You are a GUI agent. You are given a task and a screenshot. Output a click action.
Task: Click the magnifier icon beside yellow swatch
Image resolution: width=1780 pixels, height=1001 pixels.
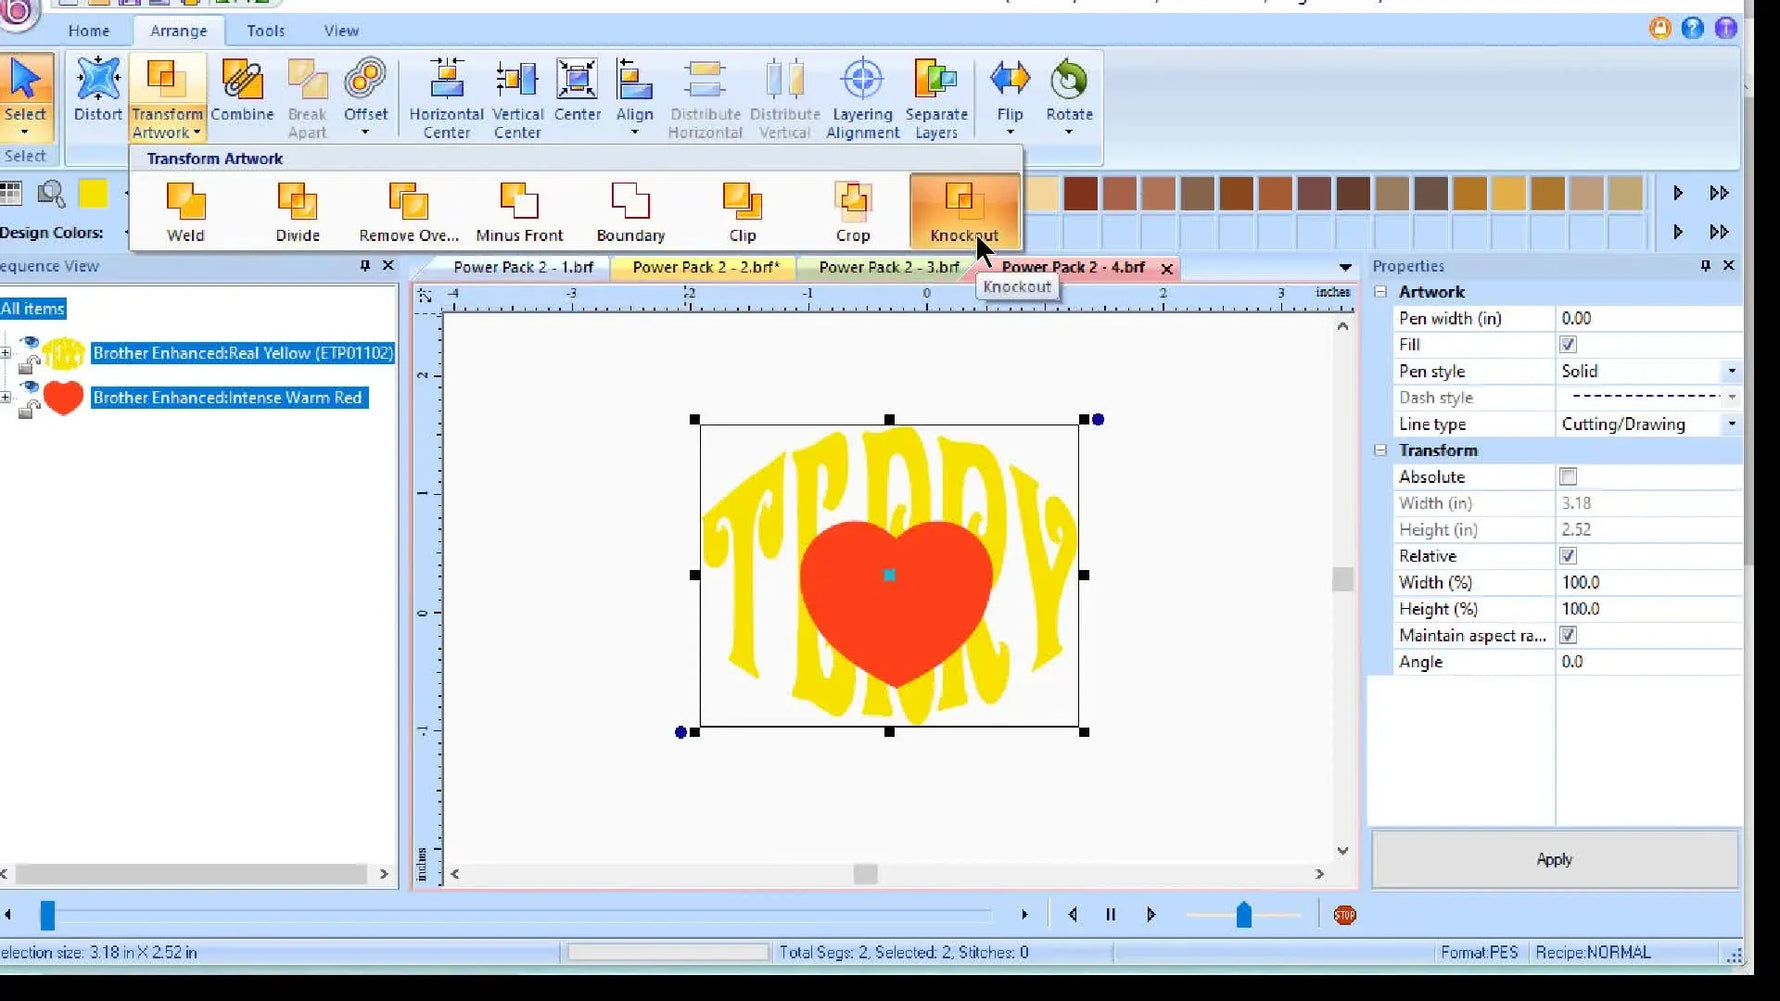pos(51,193)
